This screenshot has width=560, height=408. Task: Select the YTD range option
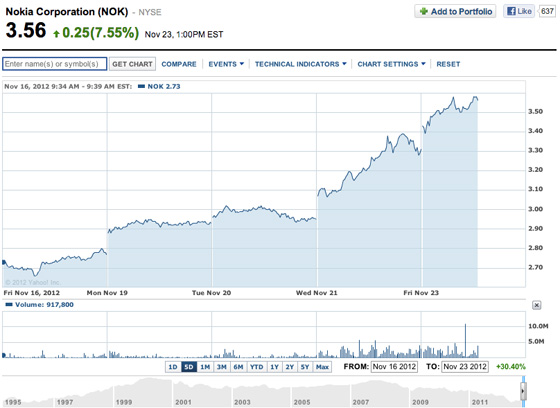(x=256, y=367)
